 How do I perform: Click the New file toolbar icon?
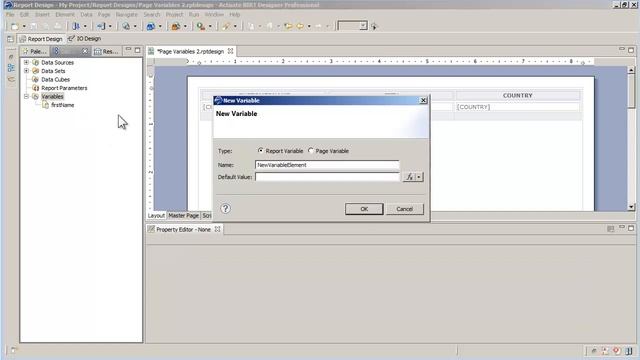14,26
